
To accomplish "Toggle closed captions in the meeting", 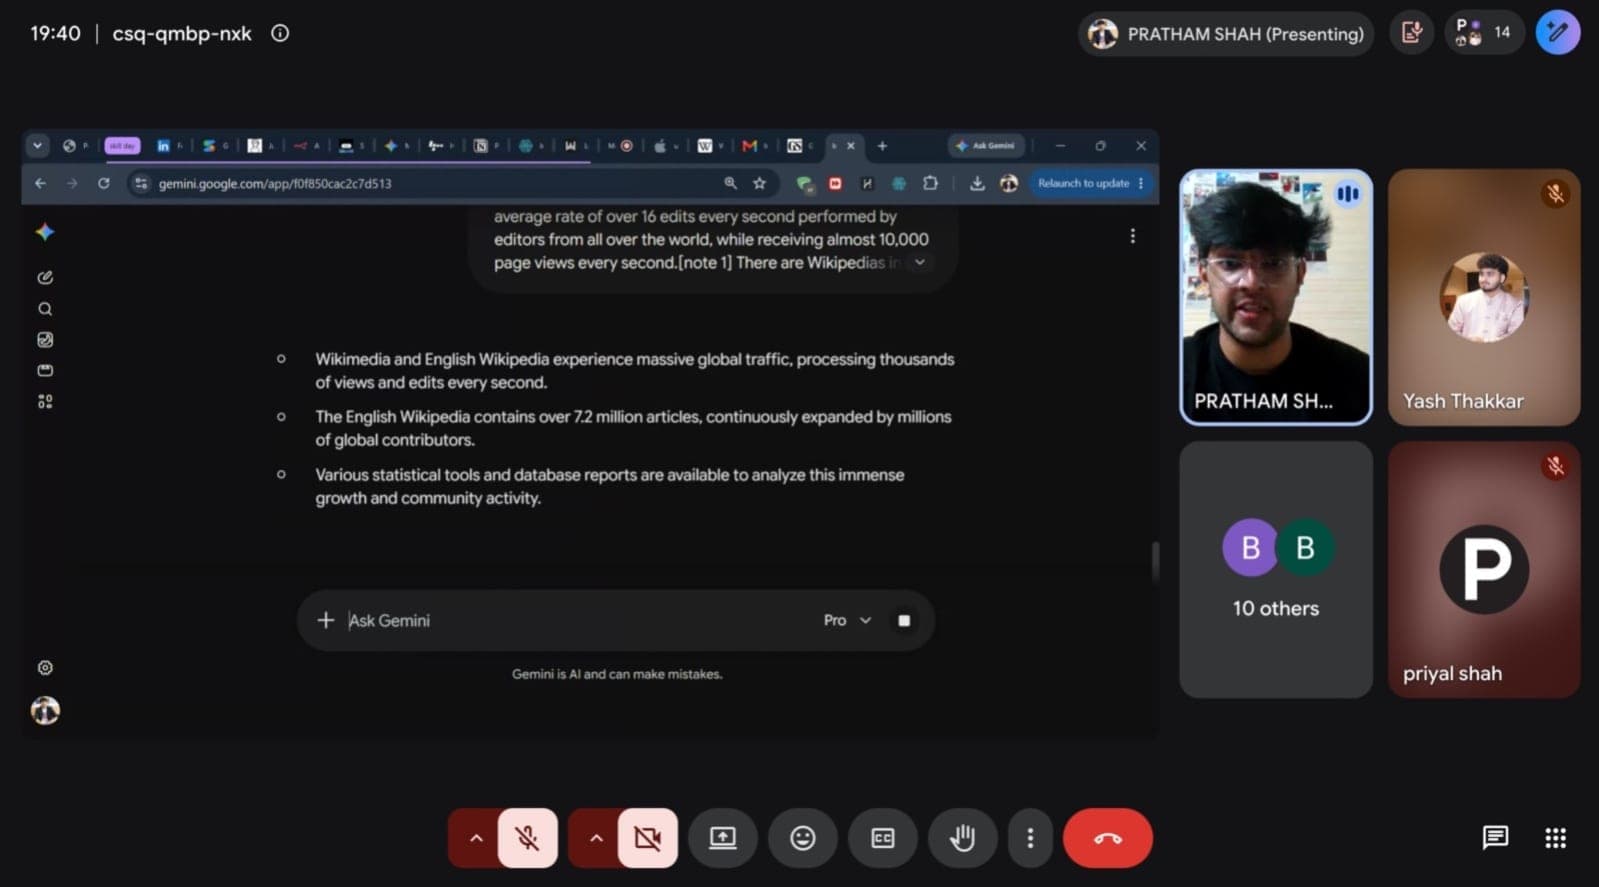I will point(882,838).
